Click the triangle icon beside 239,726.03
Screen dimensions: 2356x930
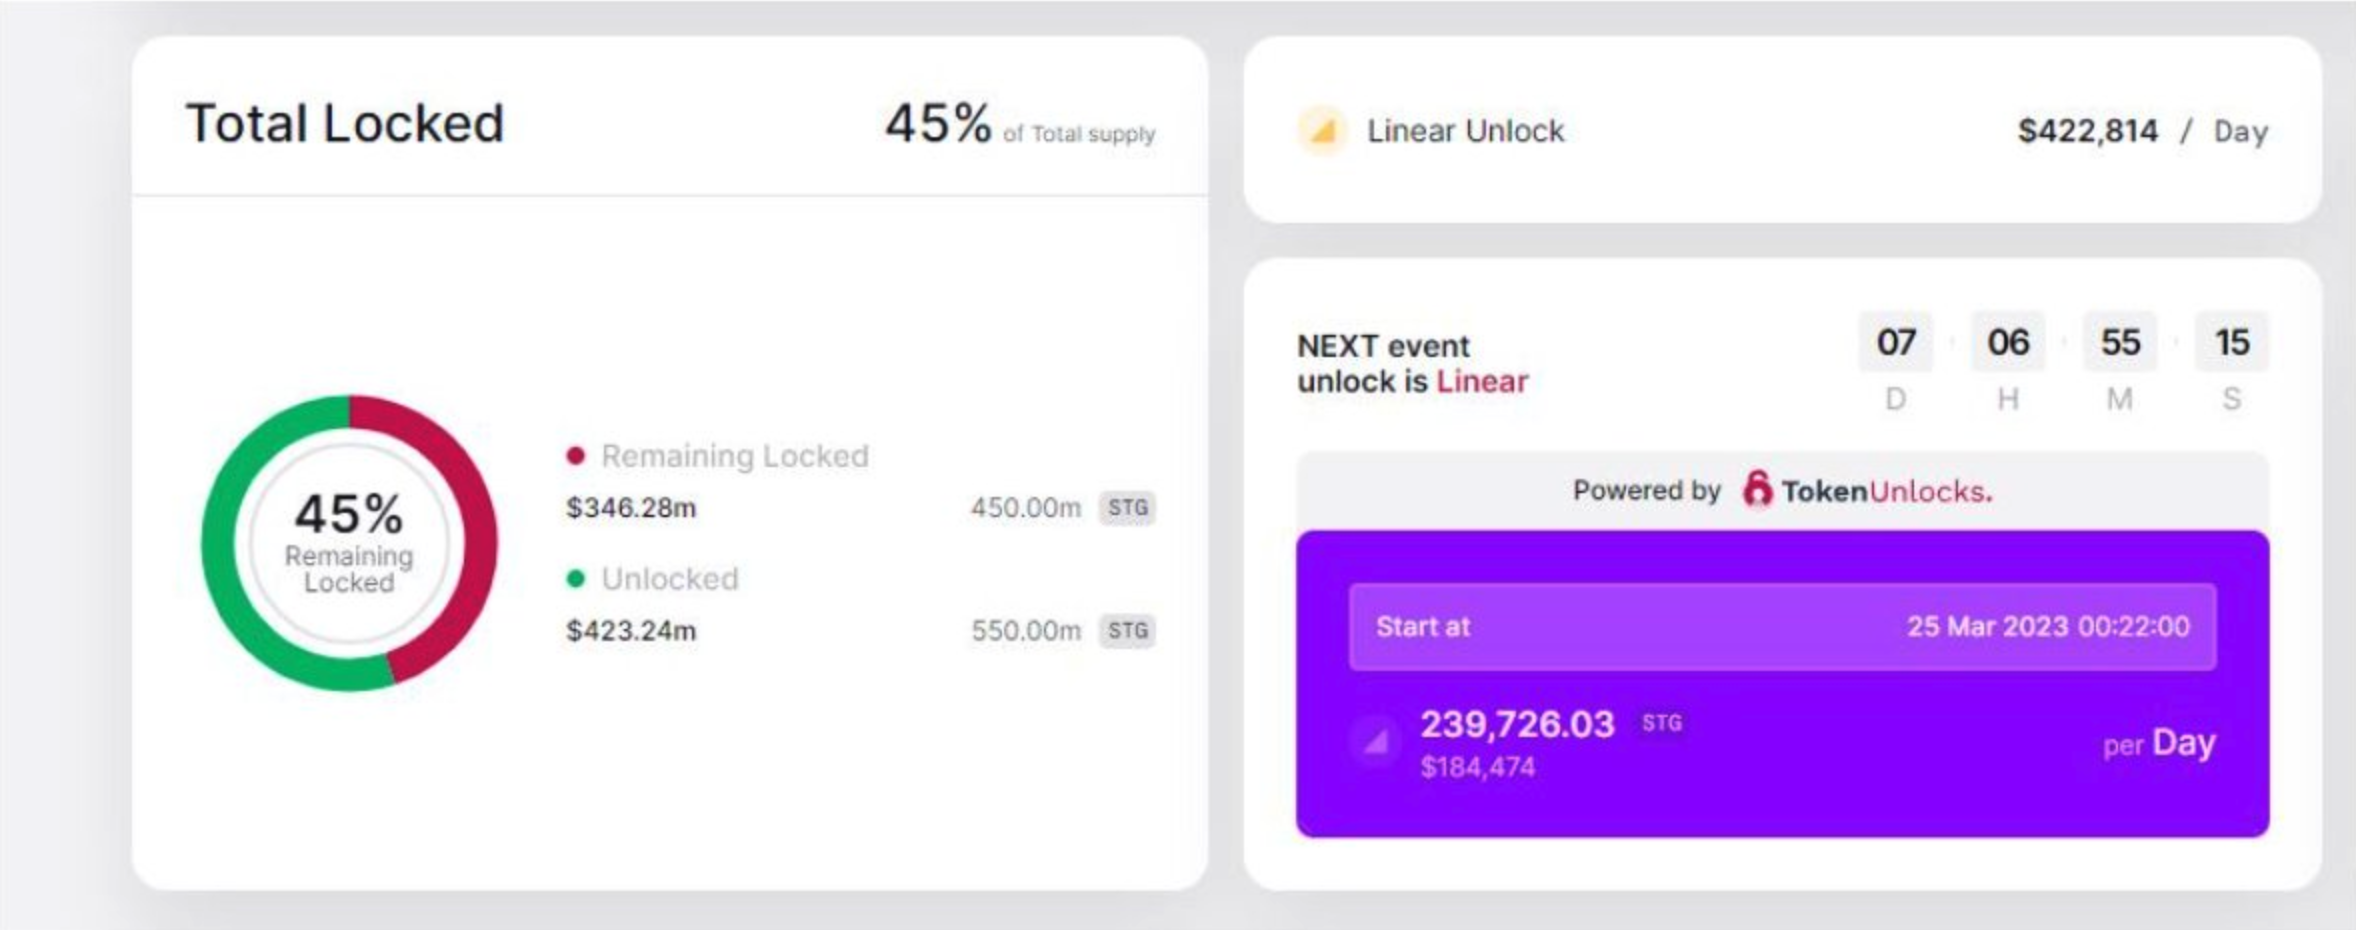1376,742
